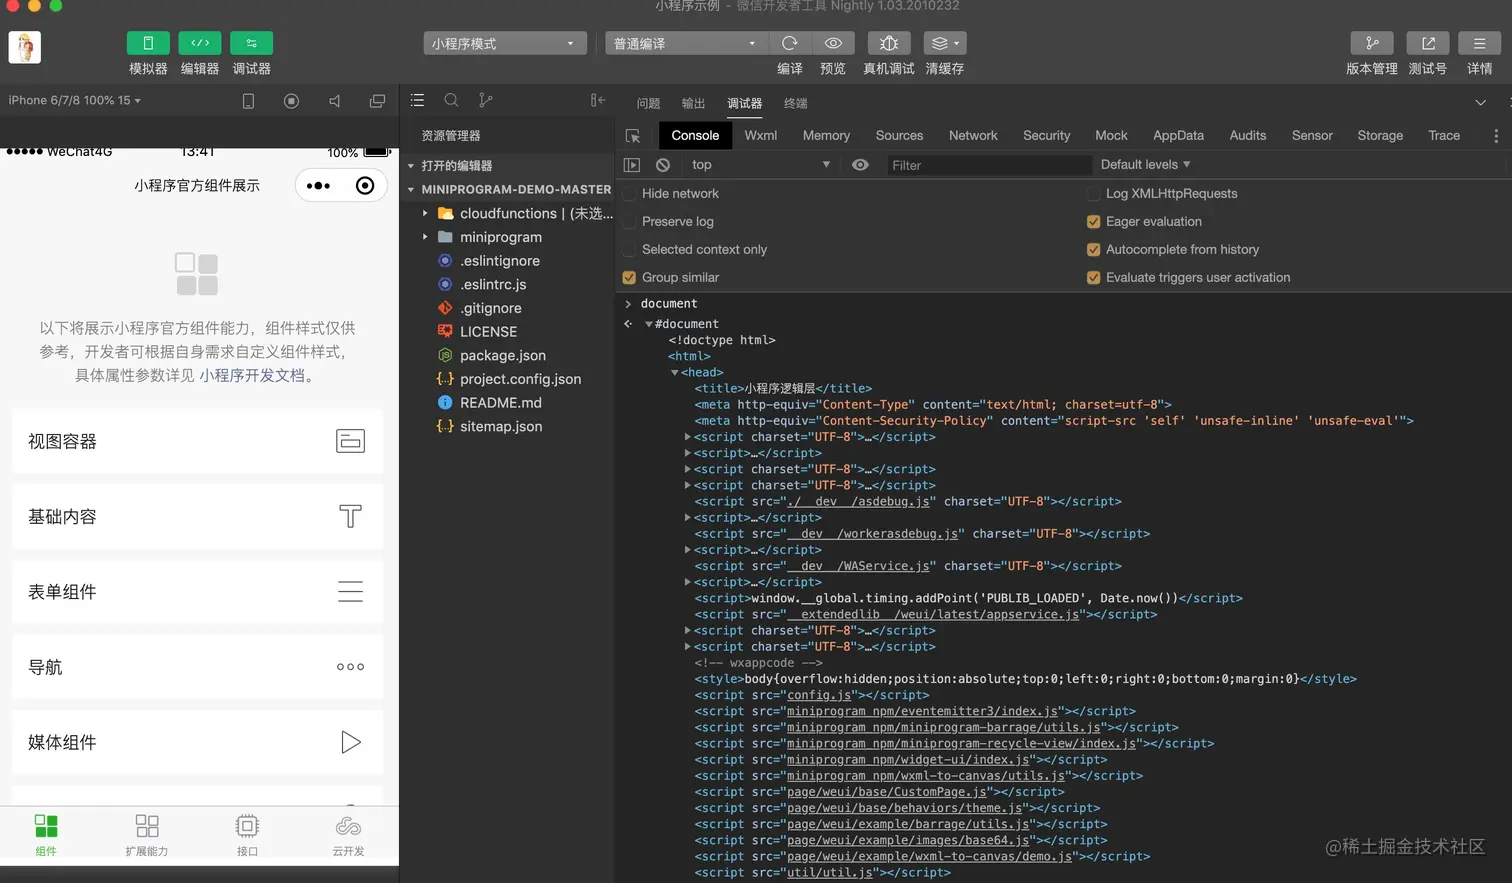
Task: Collapse the debugger panel chevron
Action: coord(1481,102)
